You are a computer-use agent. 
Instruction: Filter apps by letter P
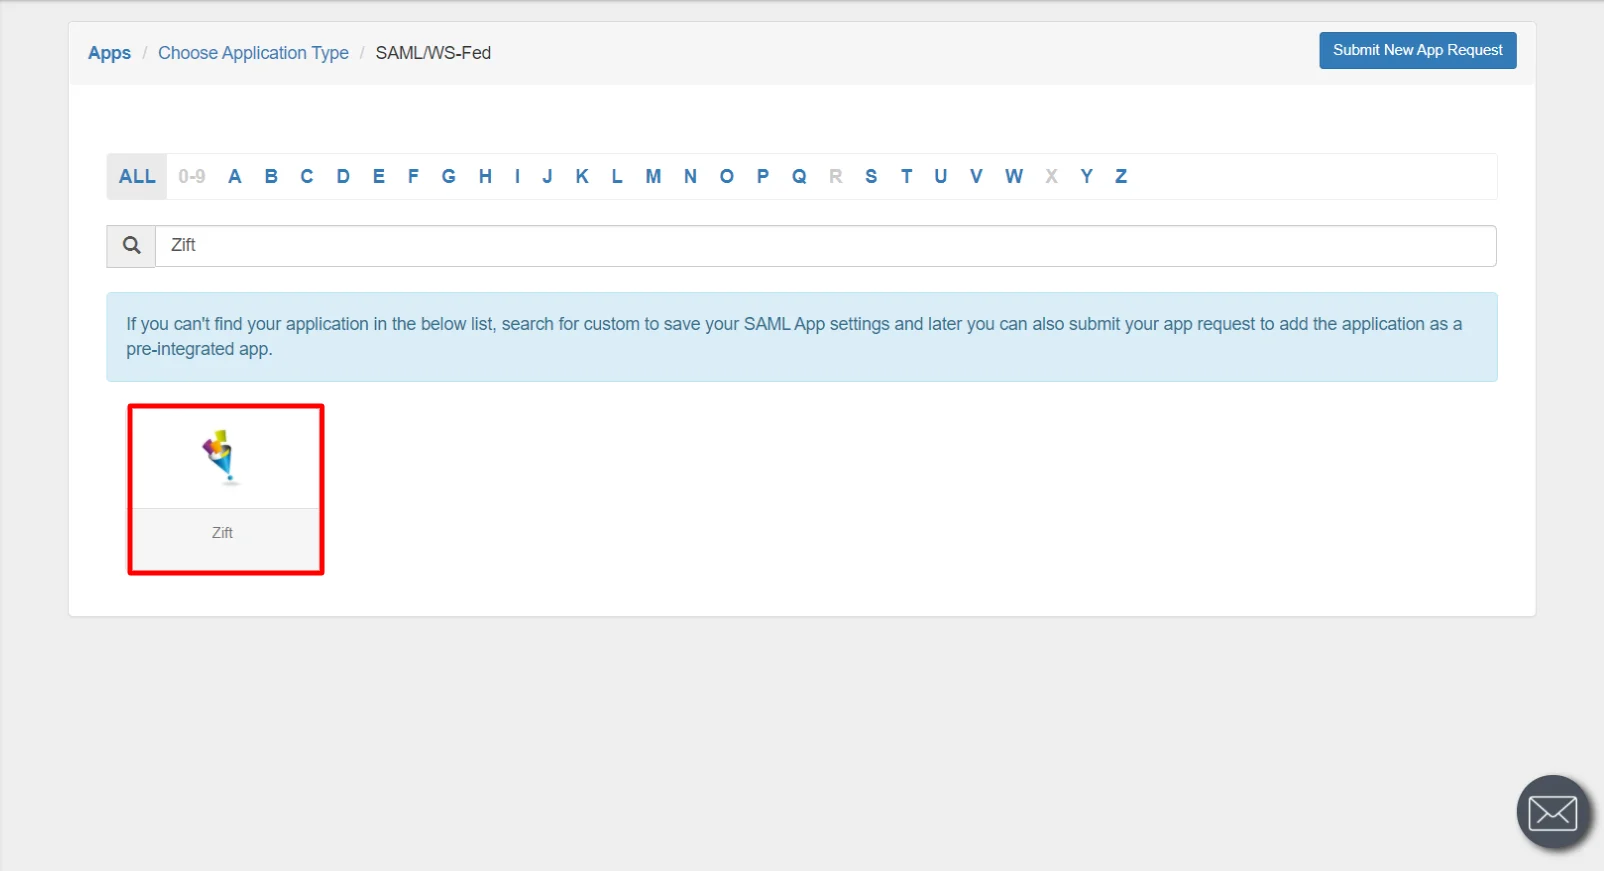(x=763, y=176)
